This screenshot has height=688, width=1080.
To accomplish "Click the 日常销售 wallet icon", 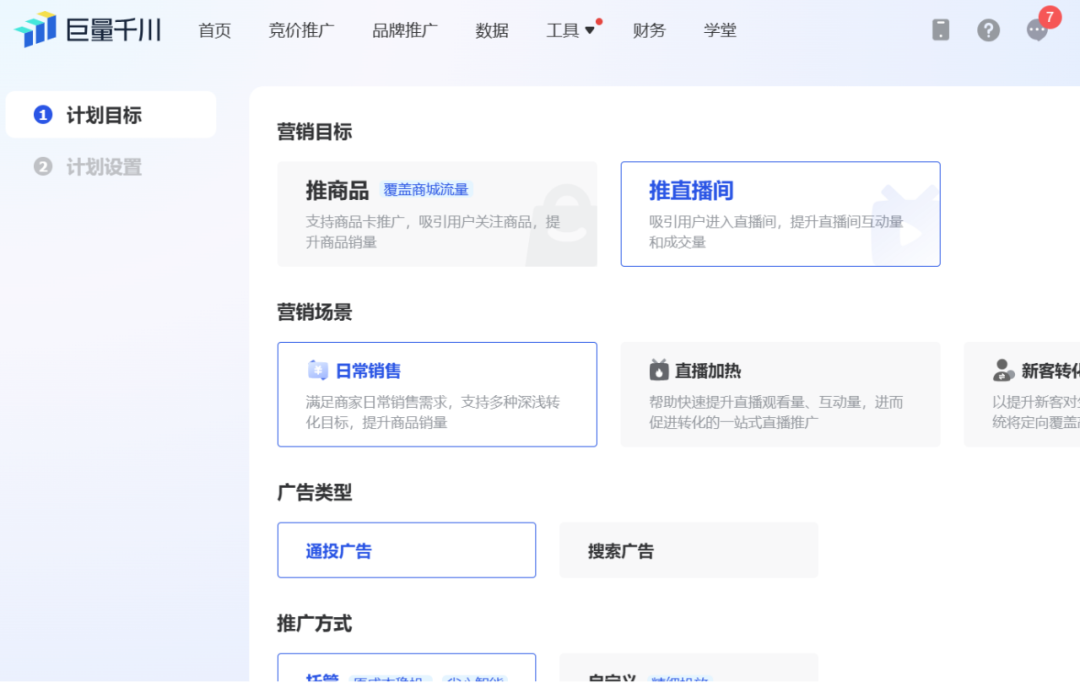I will pyautogui.click(x=318, y=371).
